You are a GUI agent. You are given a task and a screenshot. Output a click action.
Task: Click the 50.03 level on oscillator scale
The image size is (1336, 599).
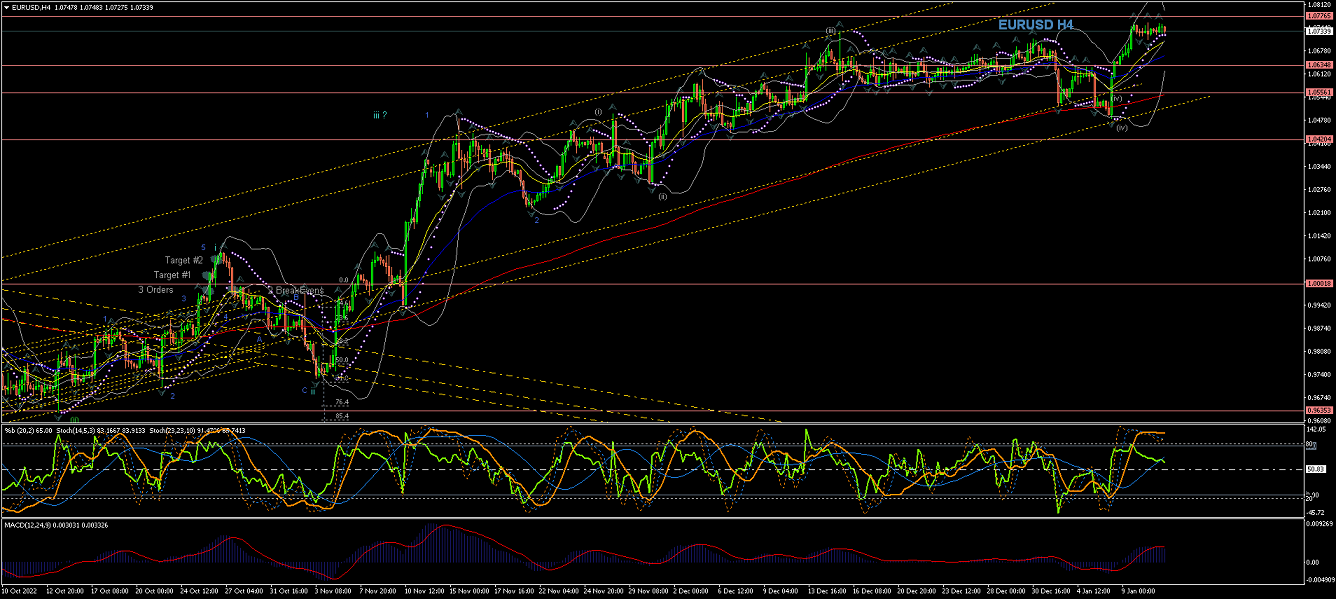click(1316, 469)
